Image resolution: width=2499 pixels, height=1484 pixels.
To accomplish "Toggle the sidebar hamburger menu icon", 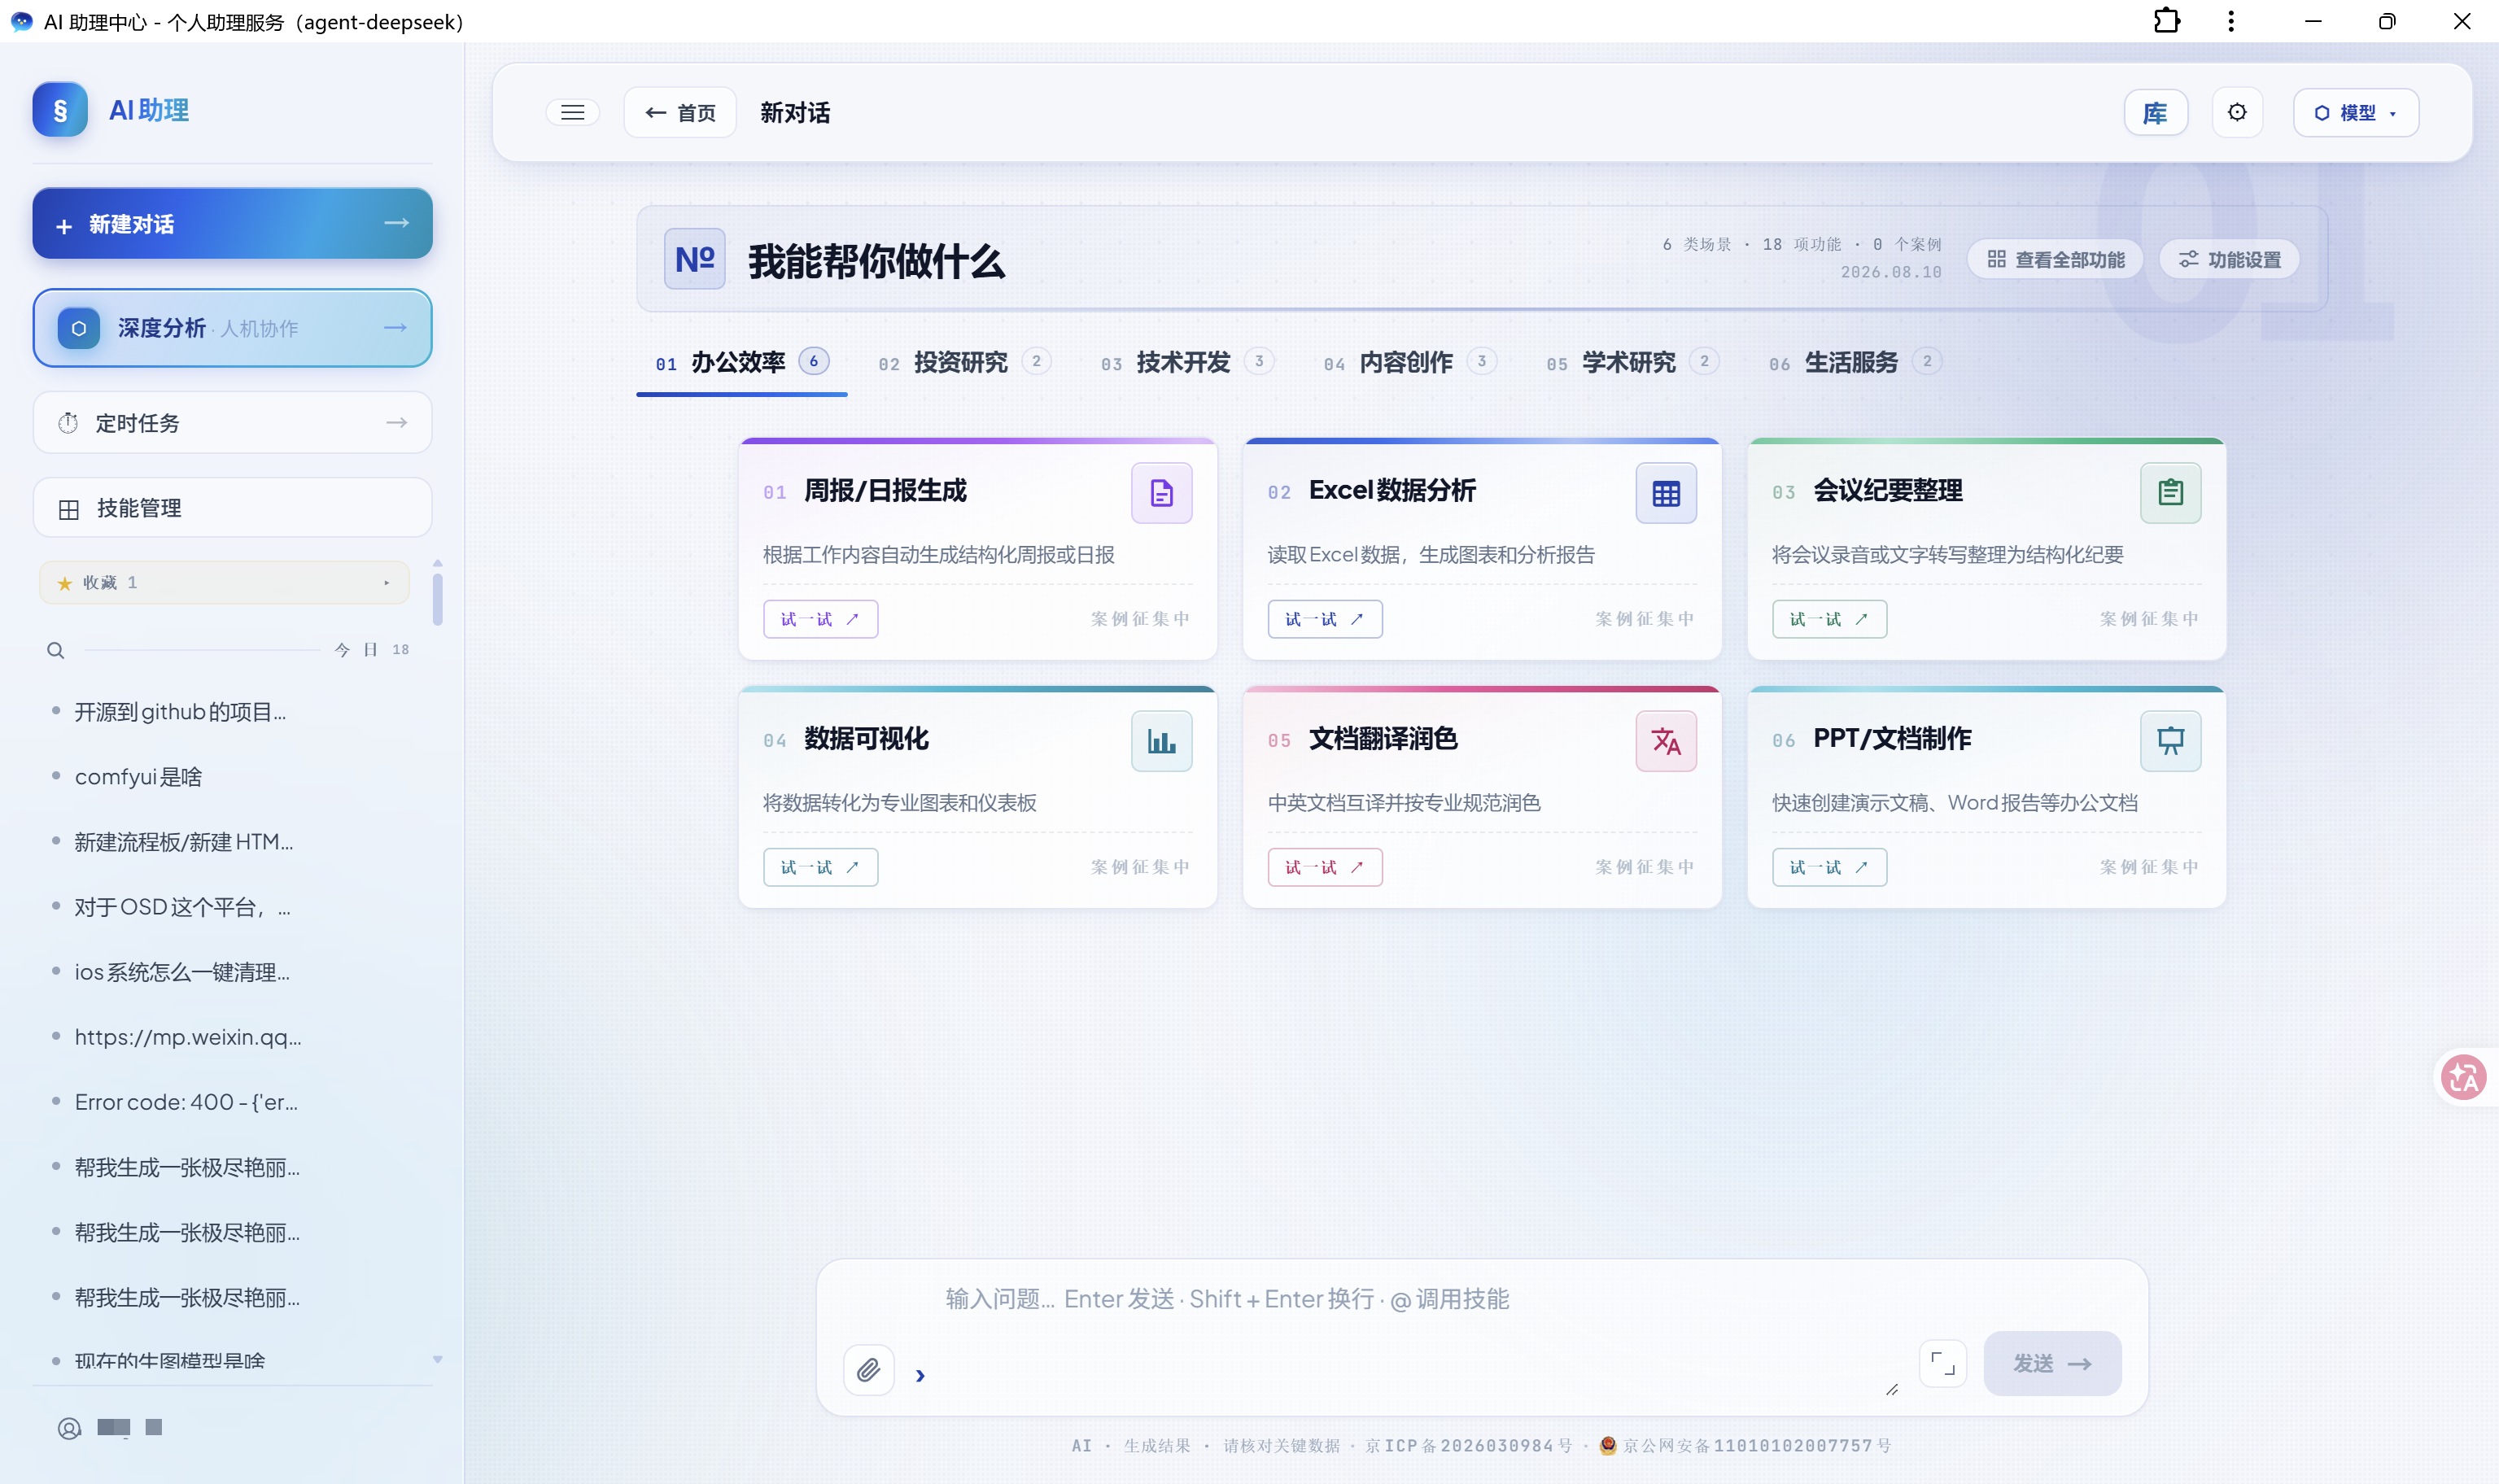I will (x=572, y=112).
